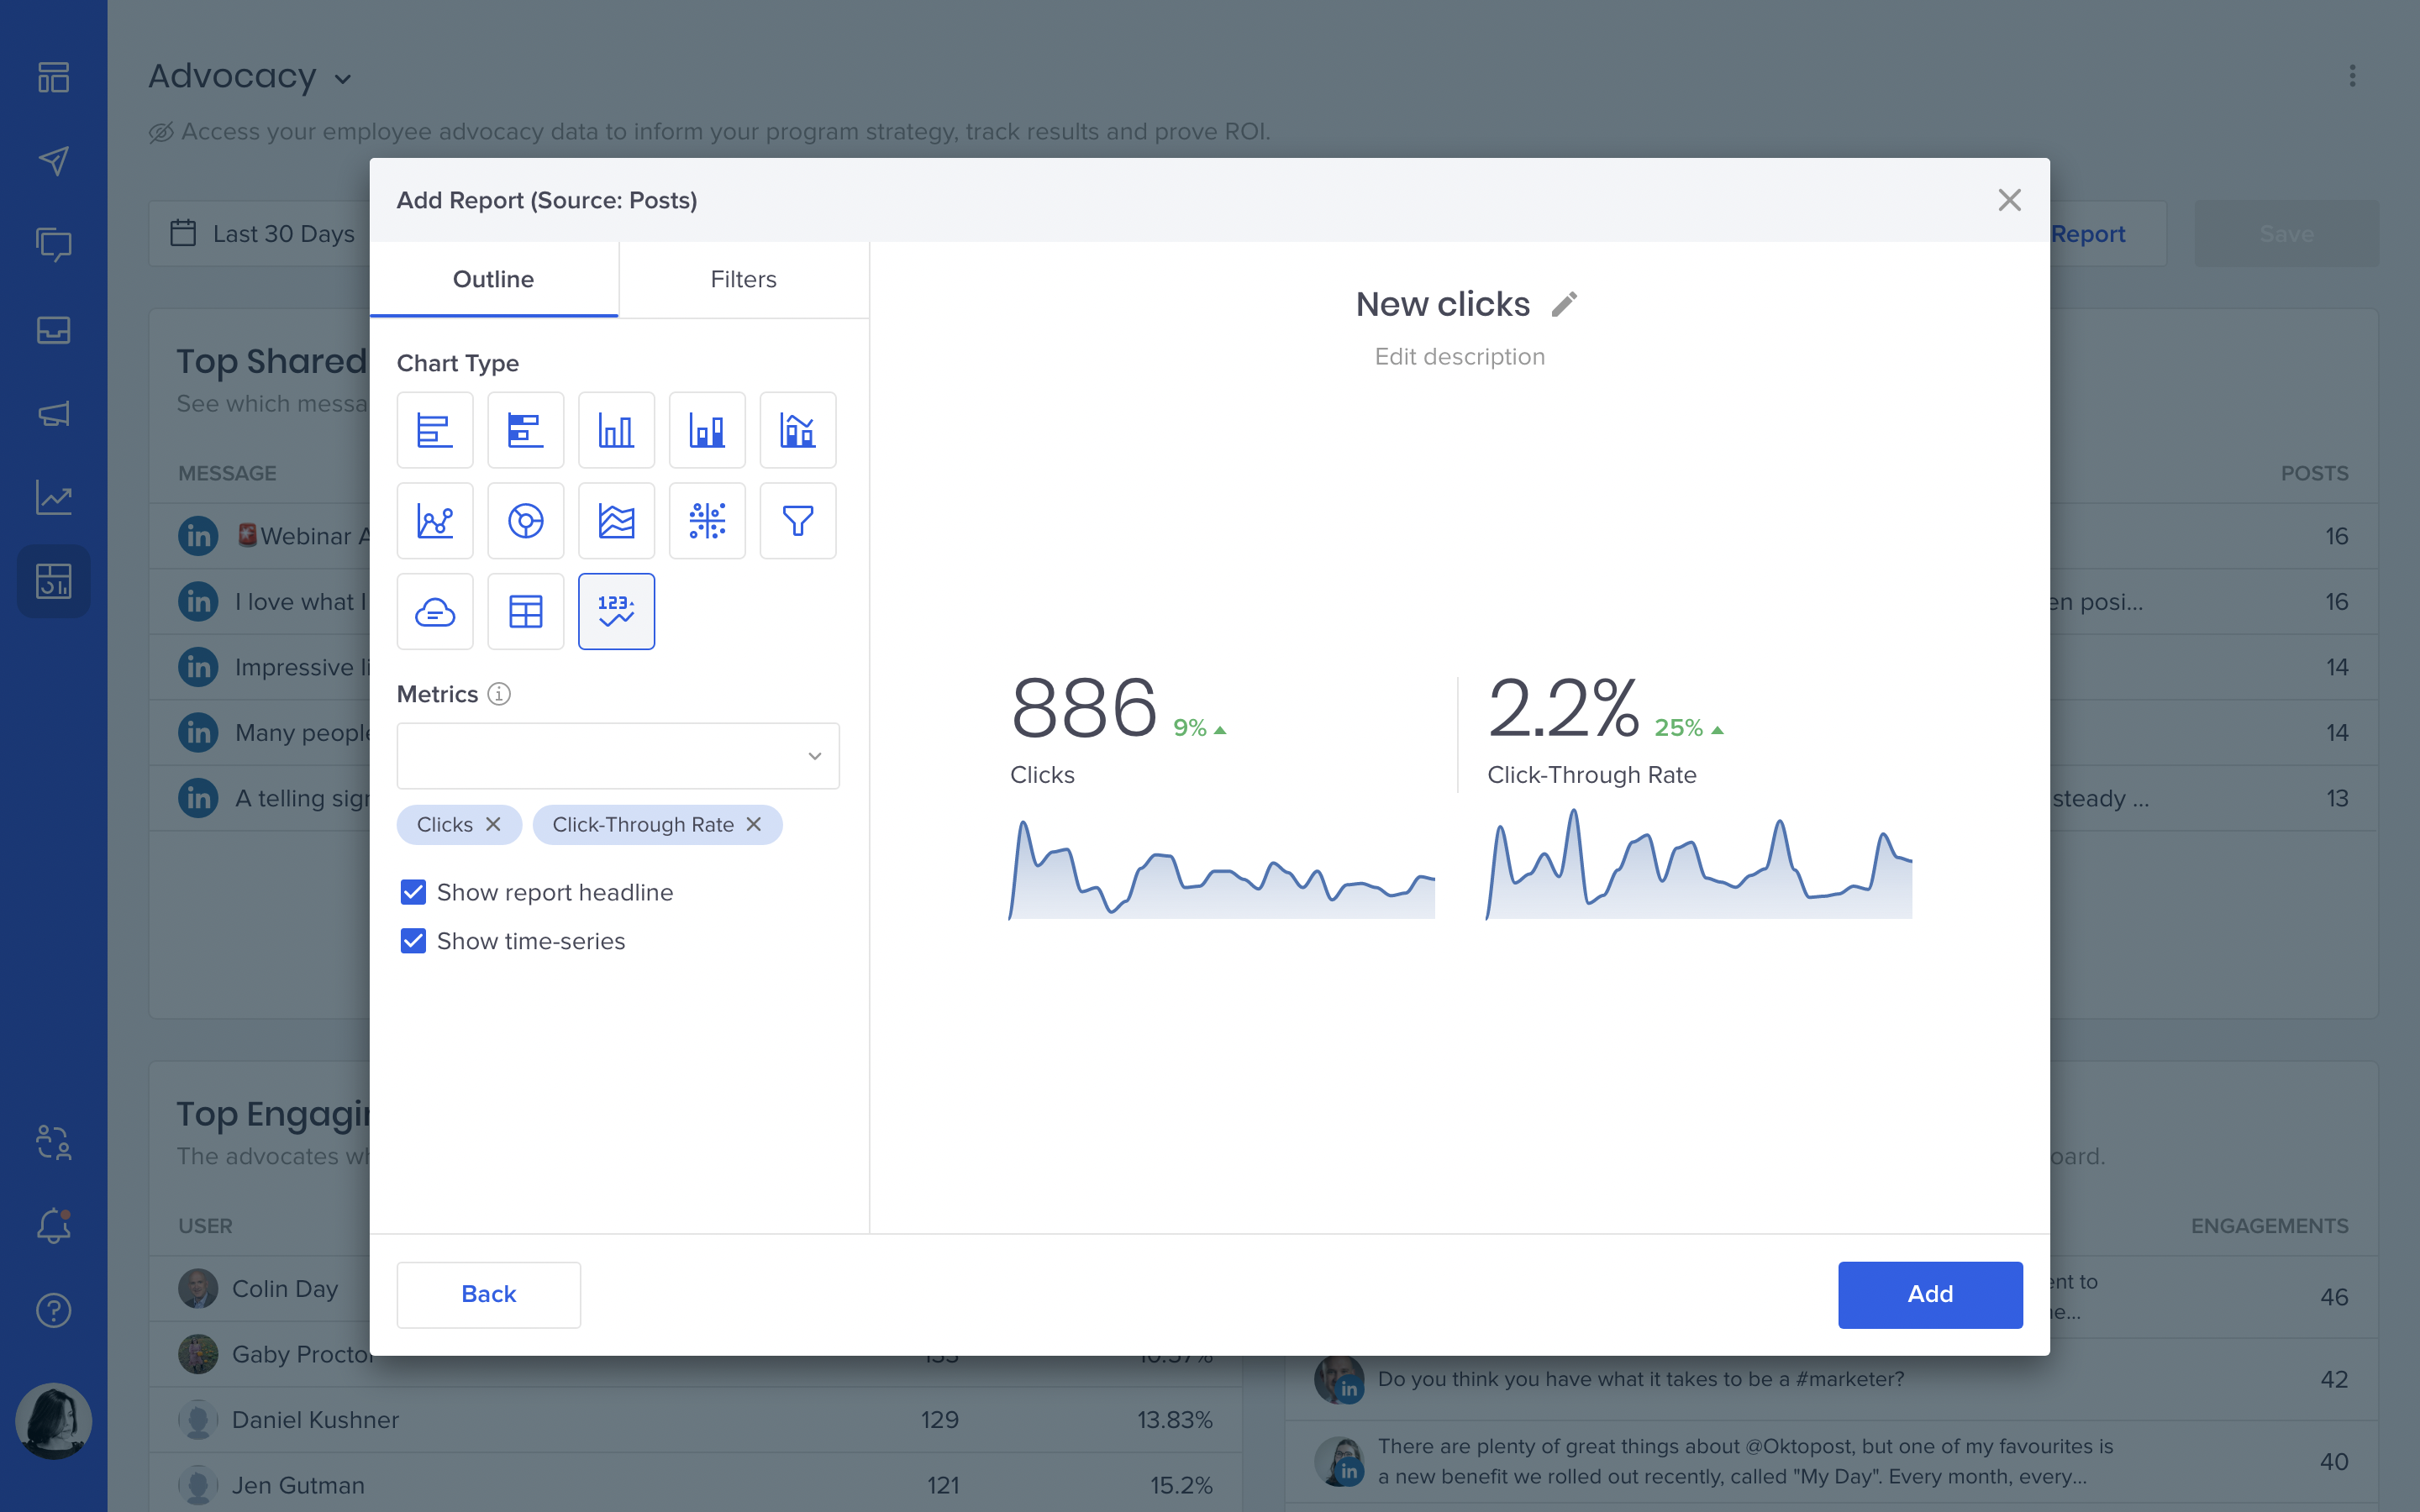Click Edit description text field
Image resolution: width=2420 pixels, height=1512 pixels.
(1459, 357)
